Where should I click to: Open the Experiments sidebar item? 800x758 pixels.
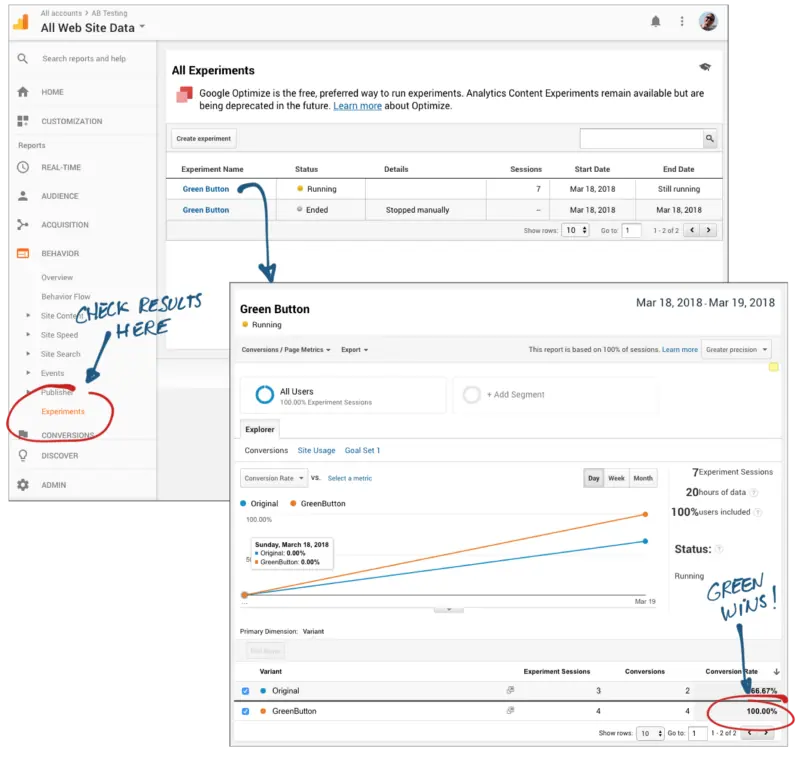coord(63,411)
